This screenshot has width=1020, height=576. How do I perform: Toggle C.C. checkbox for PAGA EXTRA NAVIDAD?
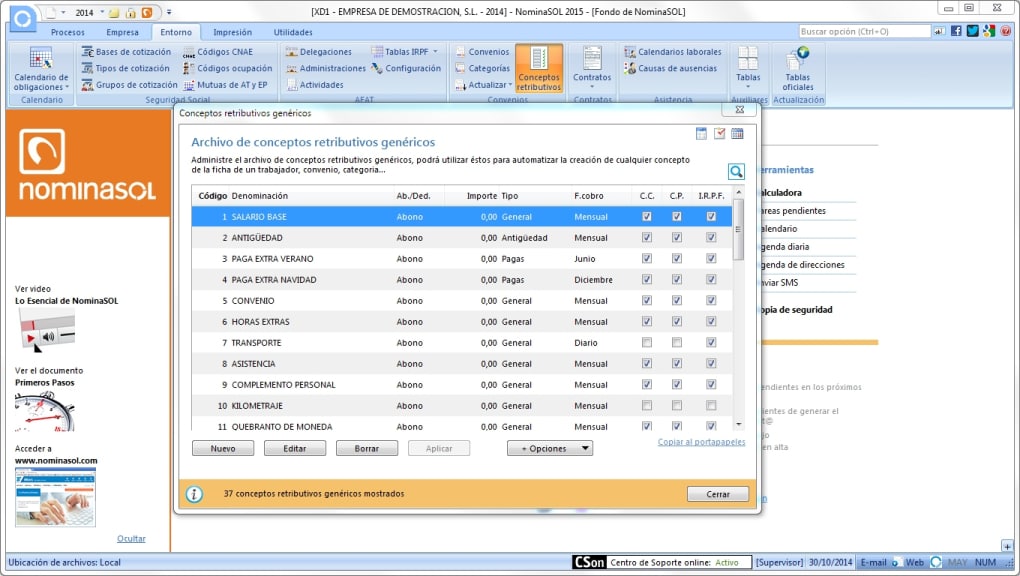647,279
